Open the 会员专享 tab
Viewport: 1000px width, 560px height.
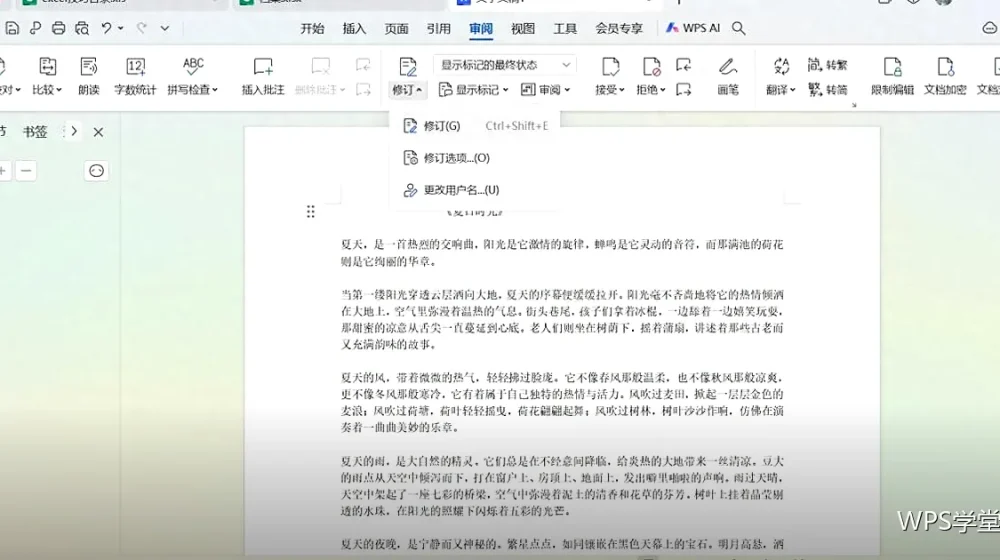[x=619, y=29]
